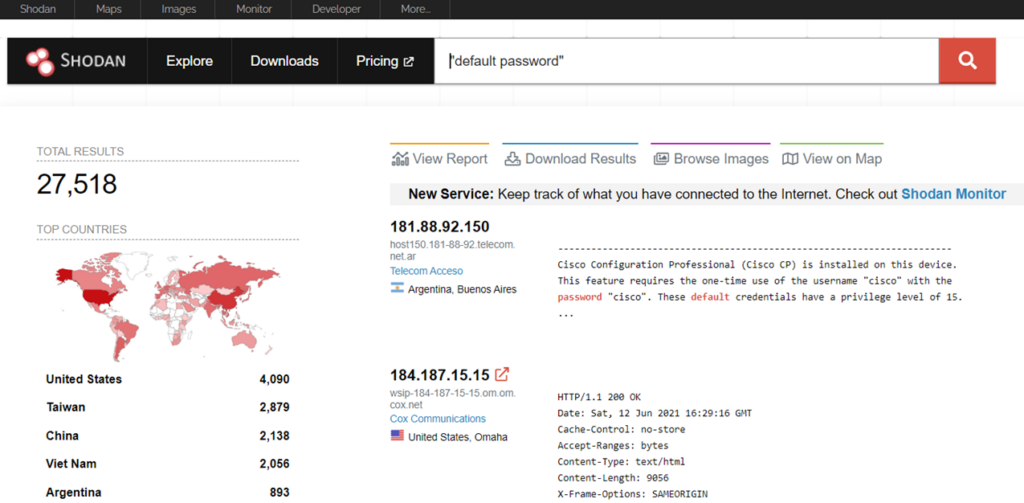
Task: Filter results by United States
Action: [x=84, y=379]
